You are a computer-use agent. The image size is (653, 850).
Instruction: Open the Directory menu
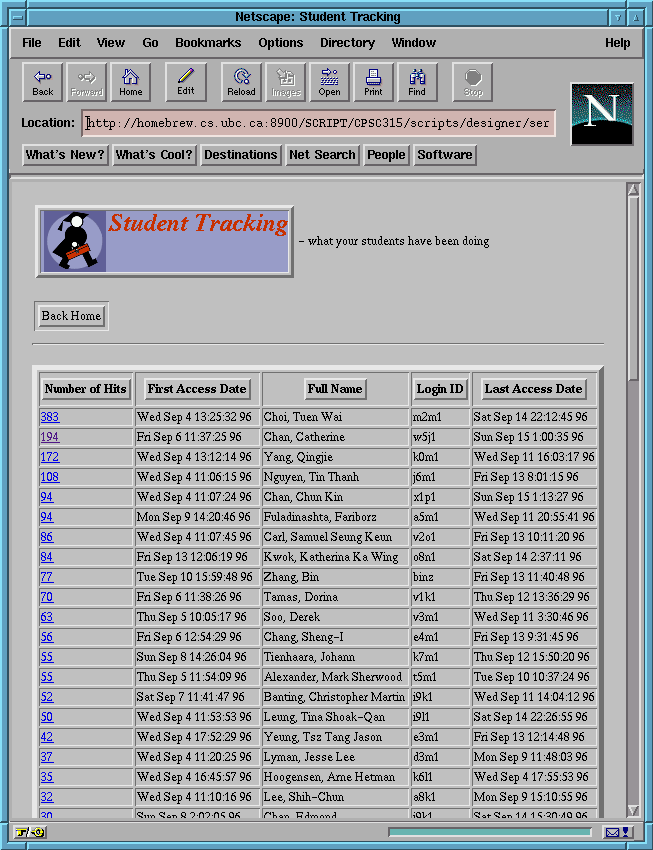347,43
